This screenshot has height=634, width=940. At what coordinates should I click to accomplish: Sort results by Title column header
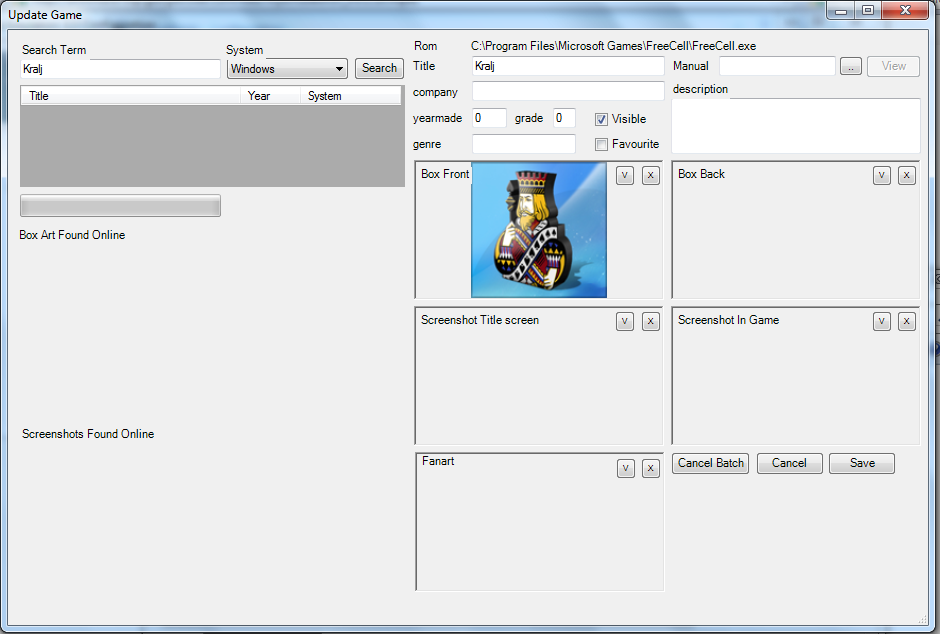point(132,96)
